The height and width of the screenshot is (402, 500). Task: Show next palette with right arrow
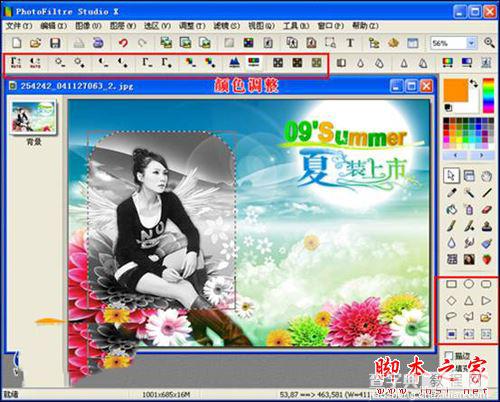[481, 156]
